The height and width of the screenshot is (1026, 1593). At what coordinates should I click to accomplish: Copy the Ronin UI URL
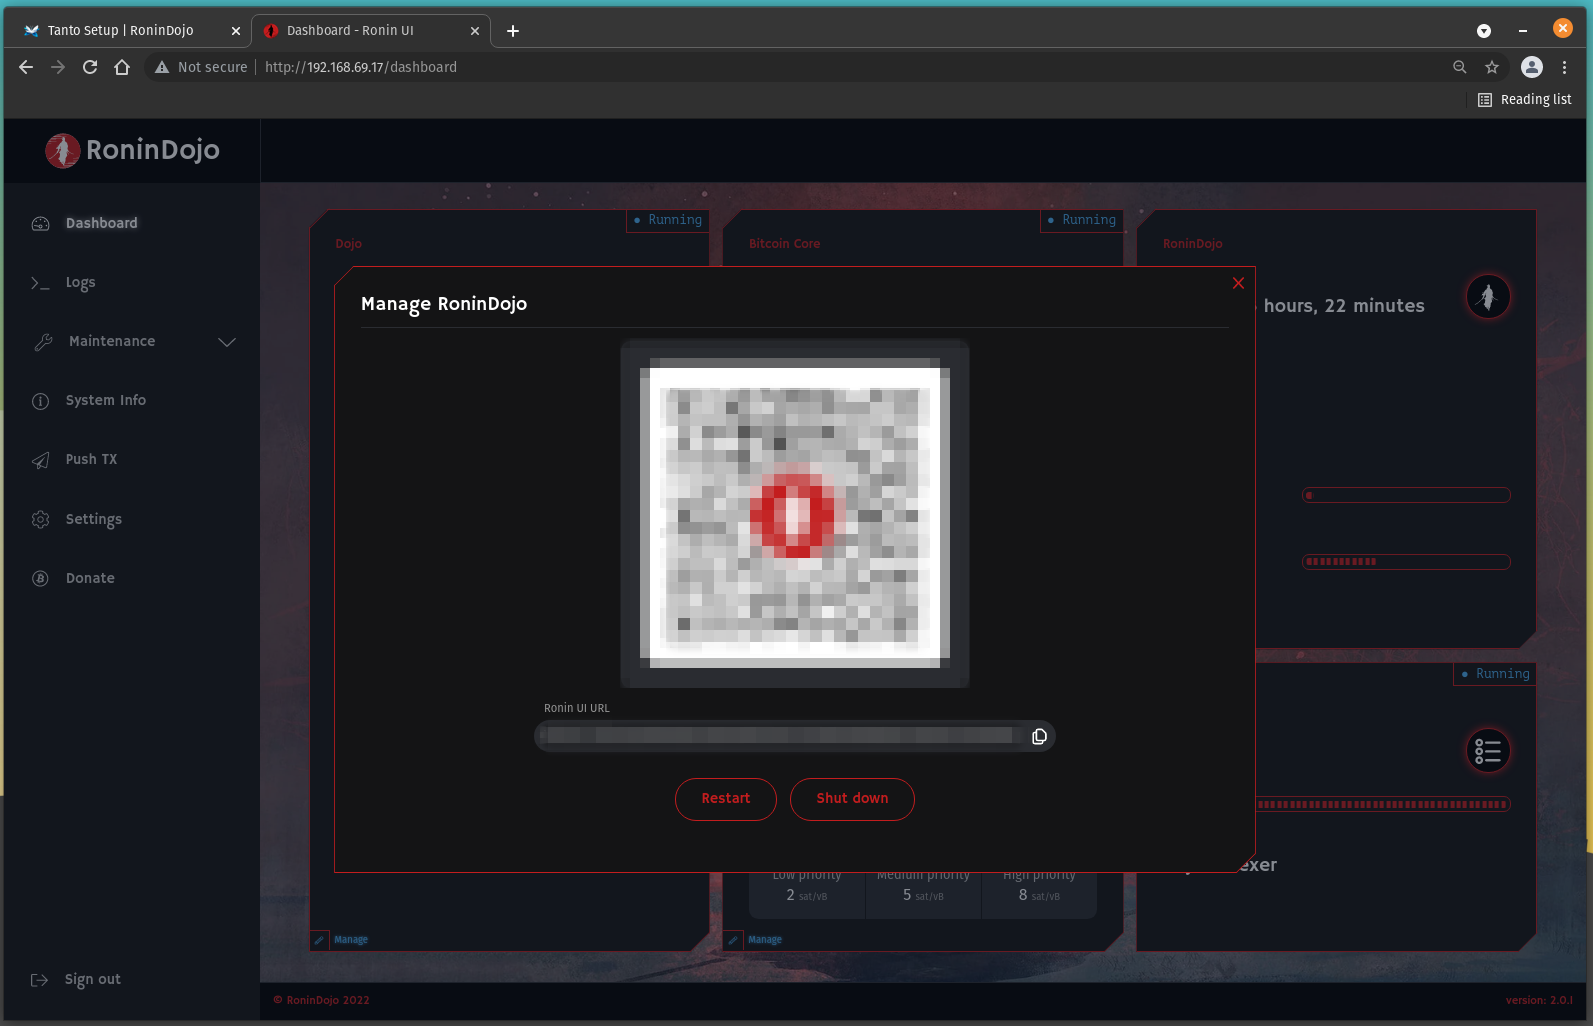1039,737
